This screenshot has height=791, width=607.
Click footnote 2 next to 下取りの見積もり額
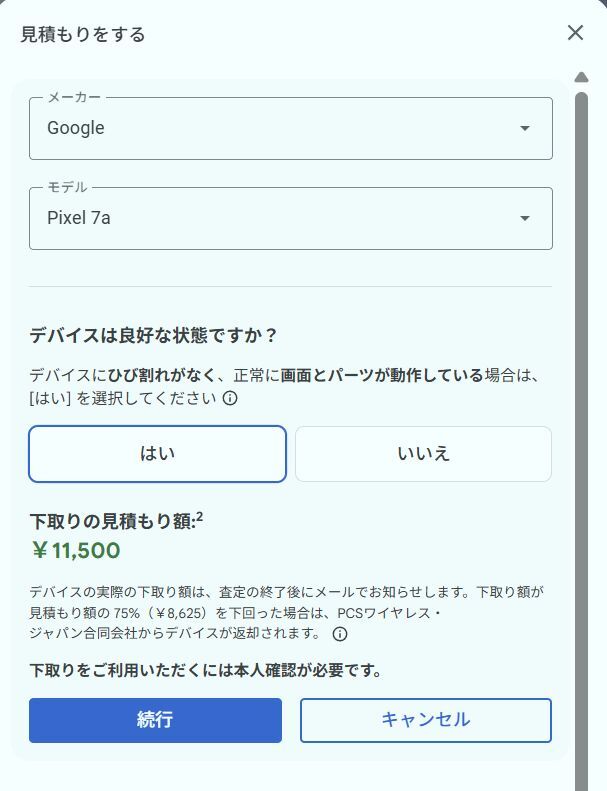[x=200, y=517]
